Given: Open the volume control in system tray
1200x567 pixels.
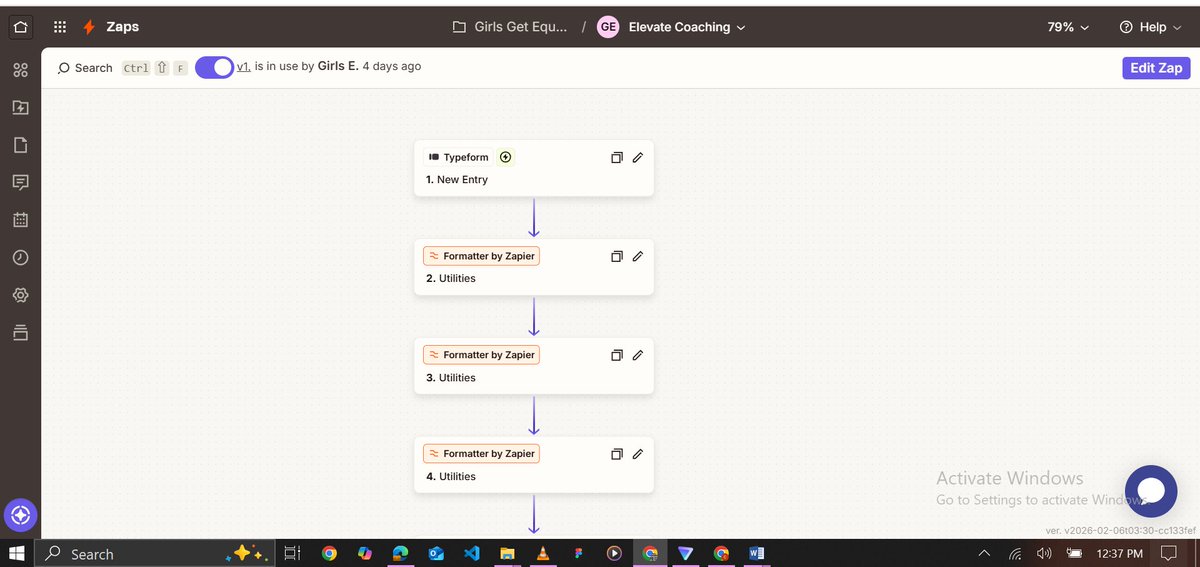Looking at the screenshot, I should 1045,553.
